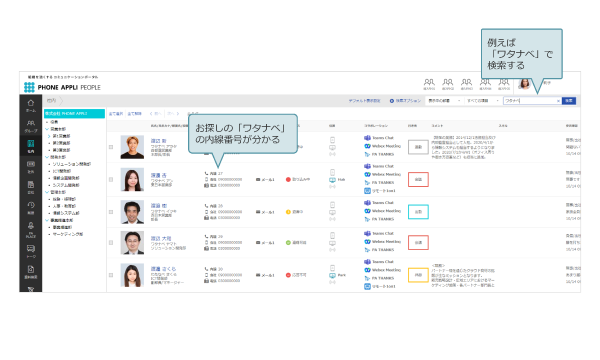The height and width of the screenshot is (360, 600).
Task: Open the PA PLACE sidebar icon
Action: 31,226
